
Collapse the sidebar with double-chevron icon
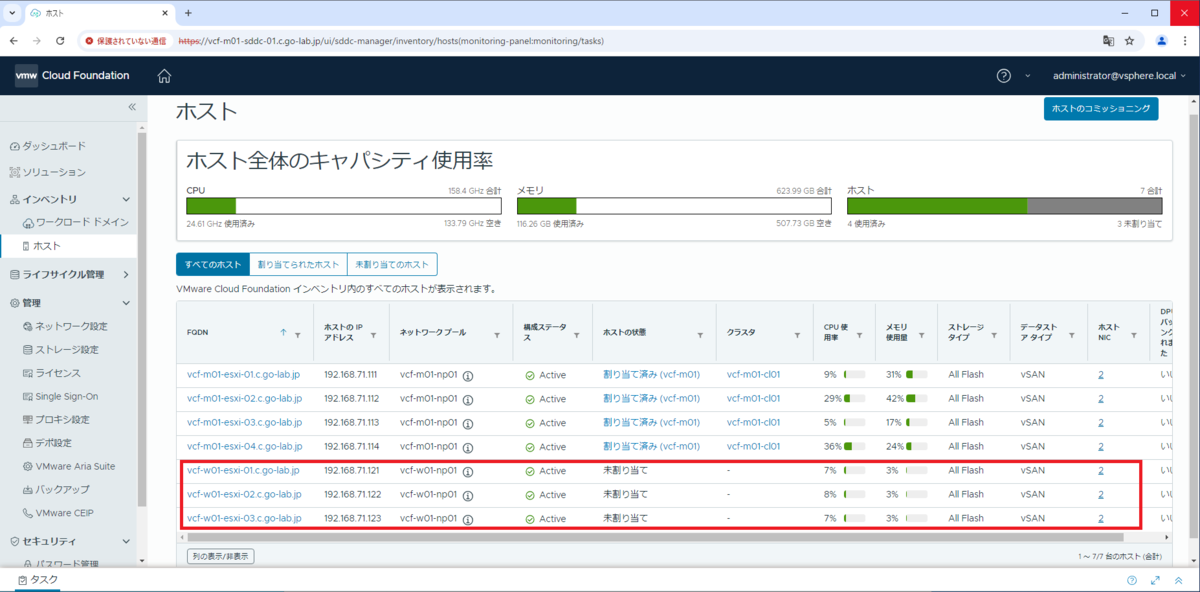click(x=132, y=107)
